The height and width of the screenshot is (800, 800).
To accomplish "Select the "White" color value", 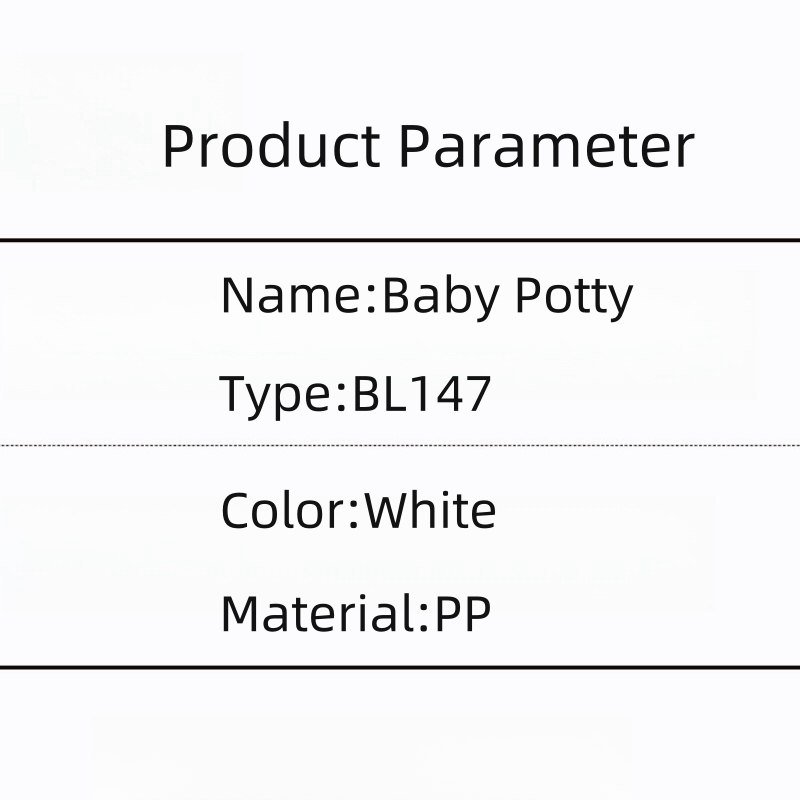I will coord(430,511).
